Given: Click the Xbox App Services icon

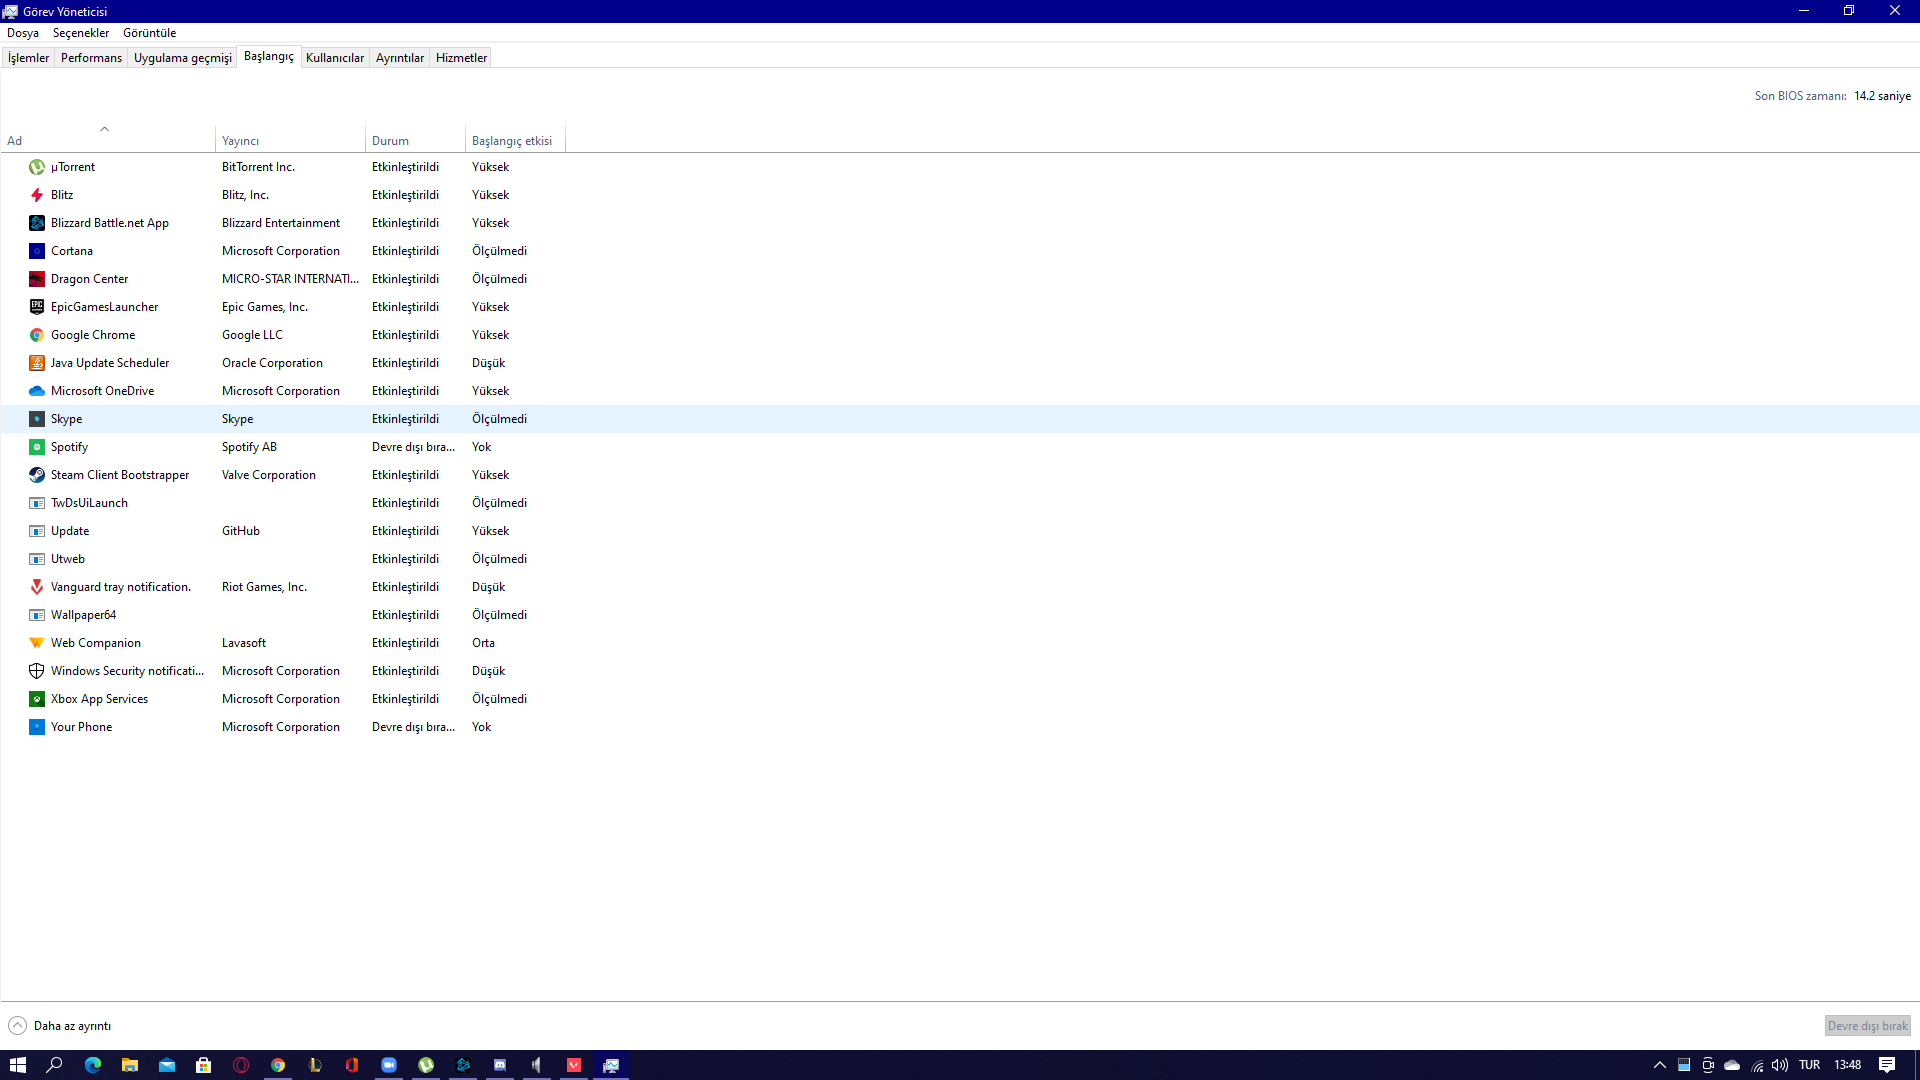Looking at the screenshot, I should click(x=37, y=699).
